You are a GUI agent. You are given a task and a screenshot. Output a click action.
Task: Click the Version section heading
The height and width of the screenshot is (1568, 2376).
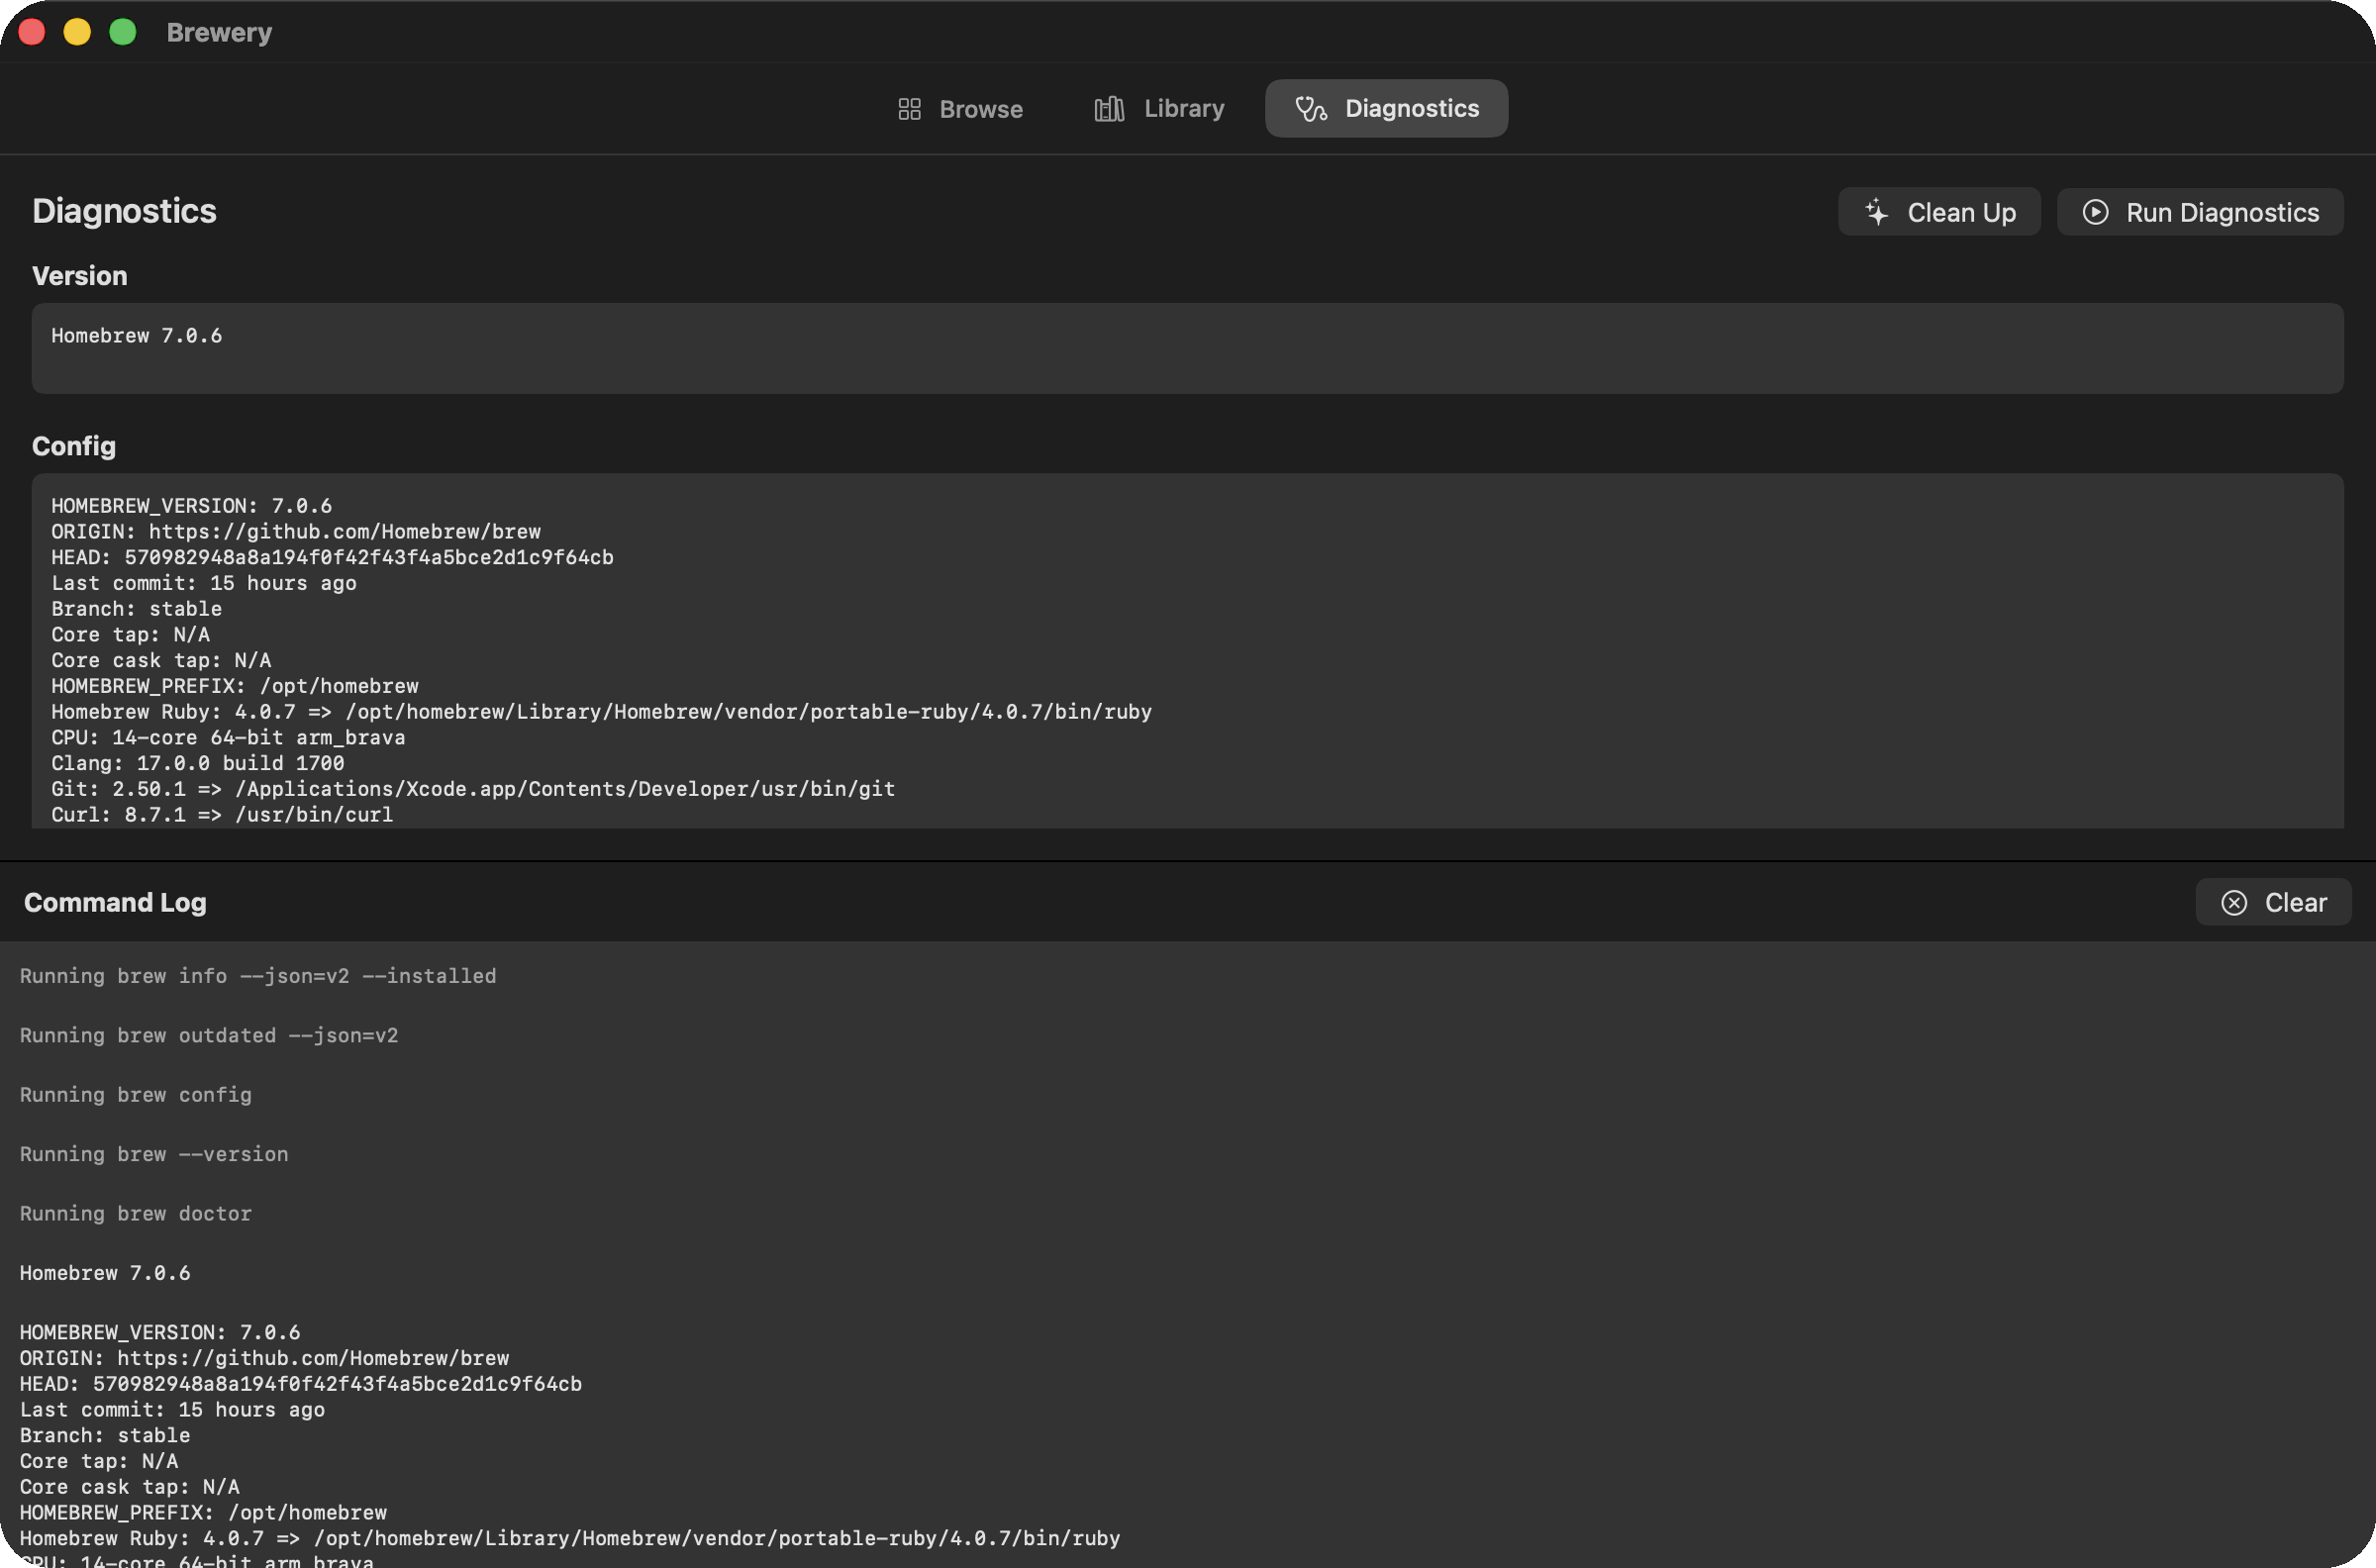click(x=80, y=276)
